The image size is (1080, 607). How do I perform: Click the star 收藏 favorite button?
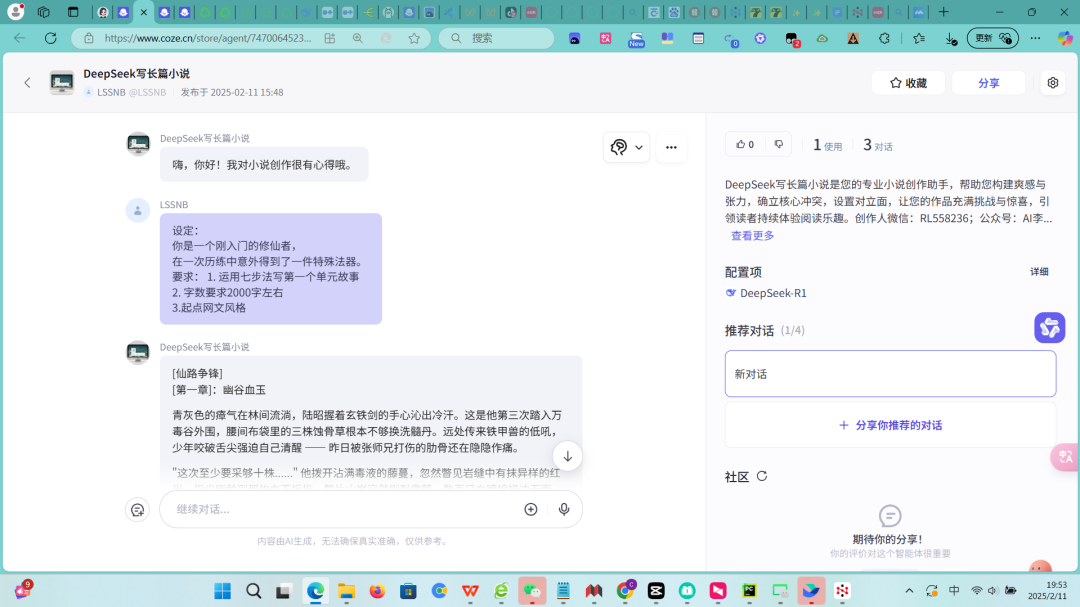(x=908, y=83)
